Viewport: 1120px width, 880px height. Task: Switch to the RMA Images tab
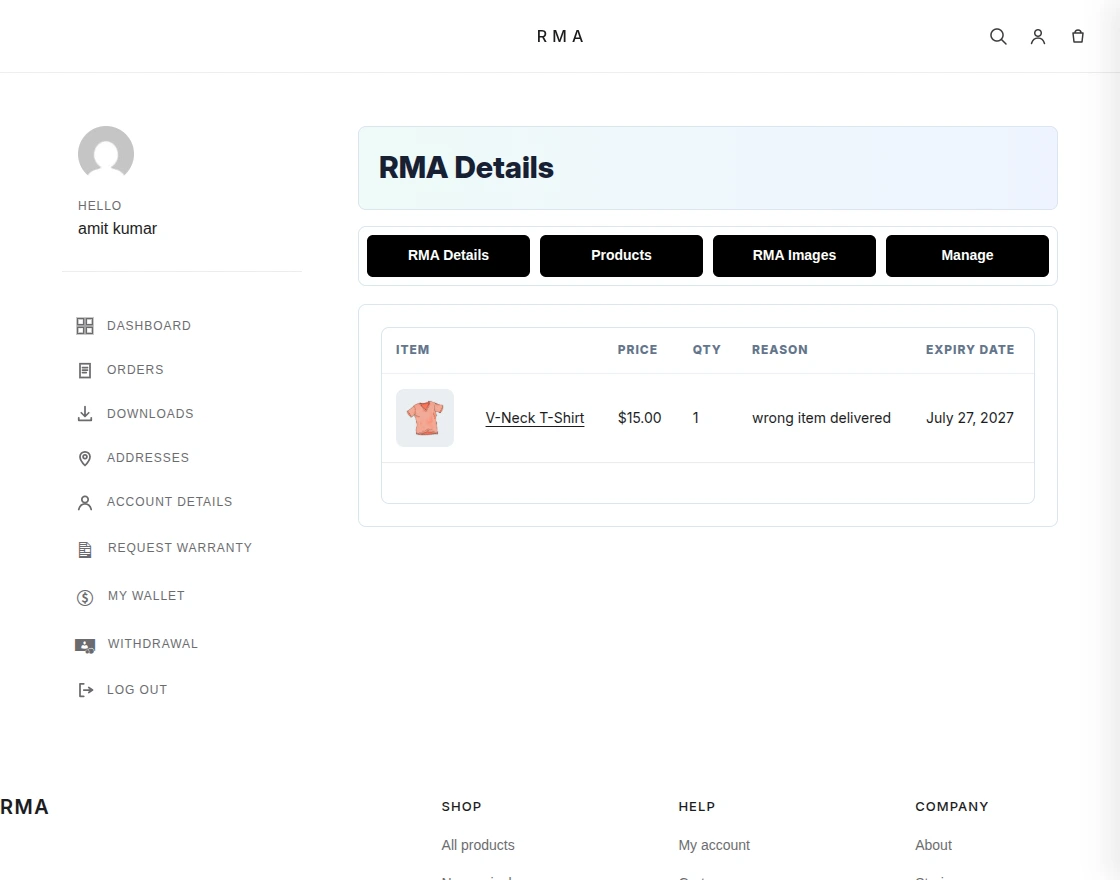coord(794,256)
